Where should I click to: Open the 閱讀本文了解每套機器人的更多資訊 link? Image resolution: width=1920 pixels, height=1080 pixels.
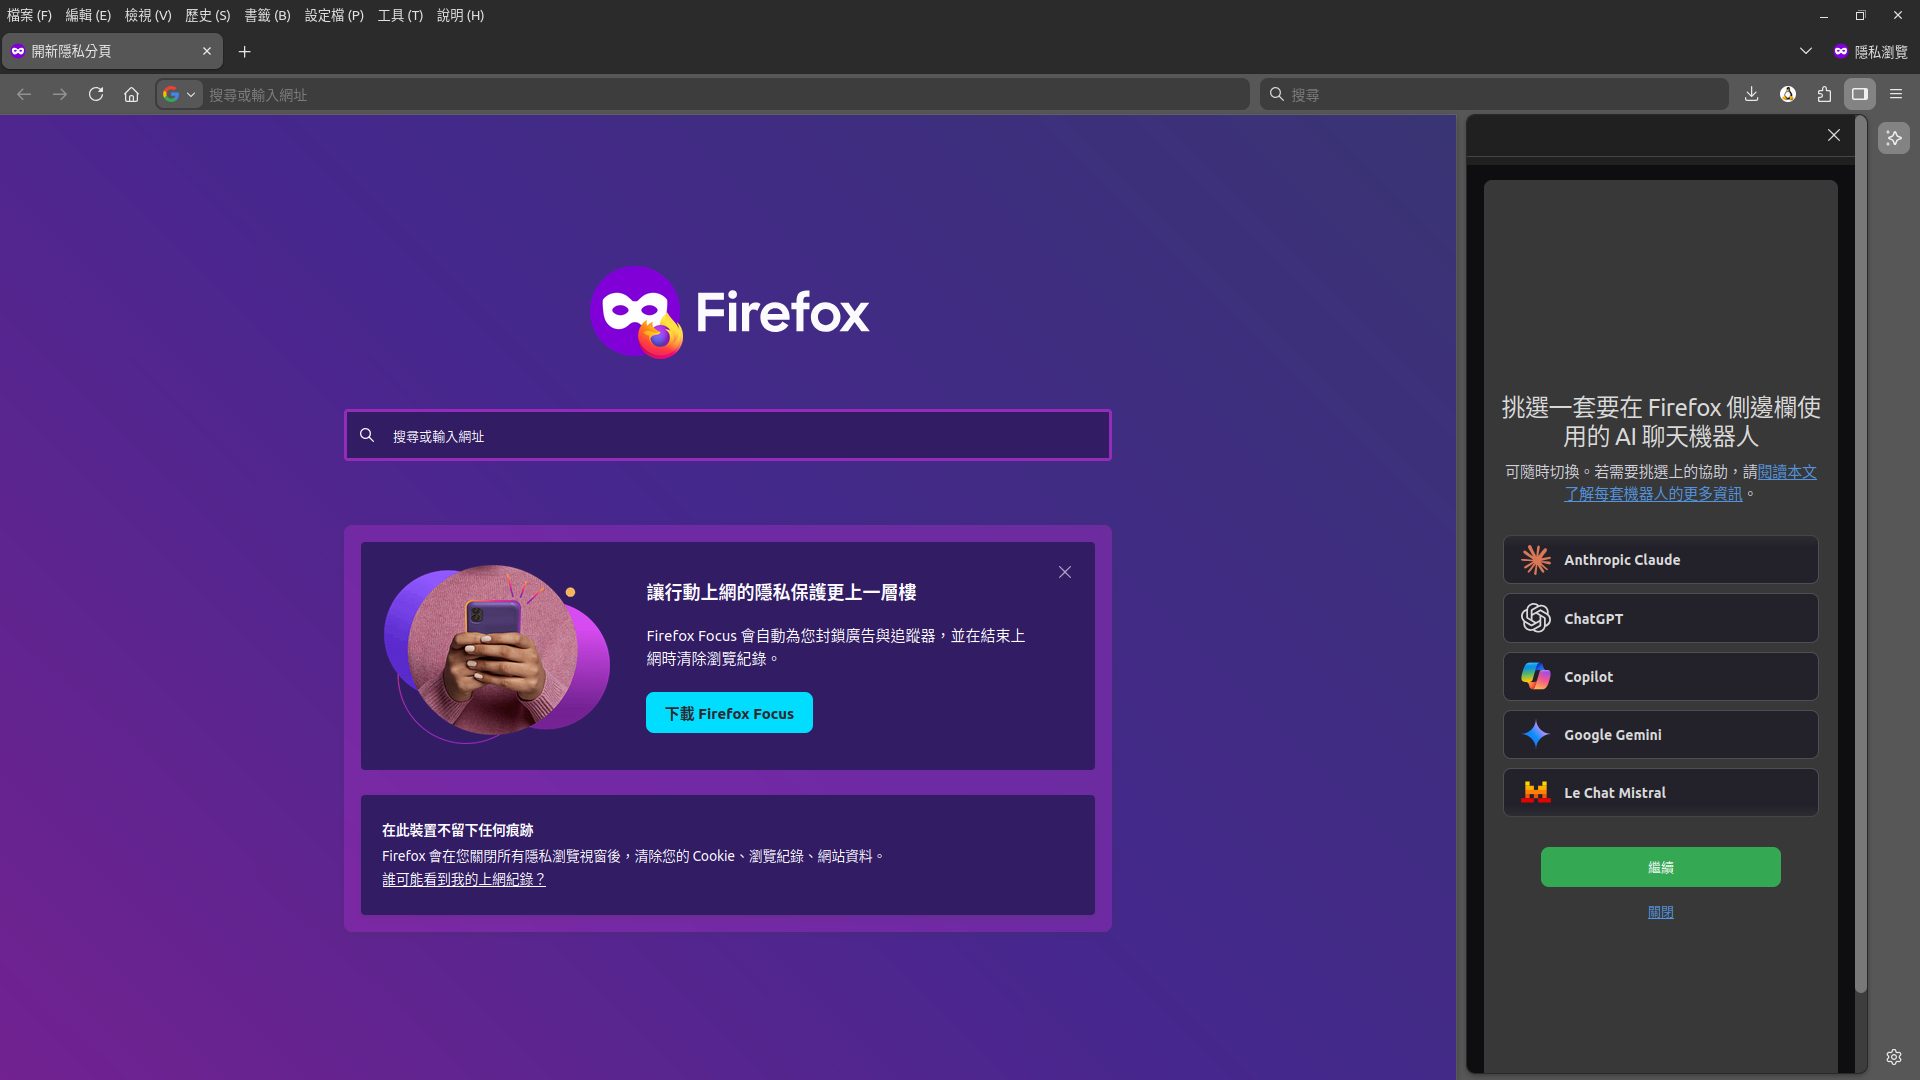click(1690, 483)
